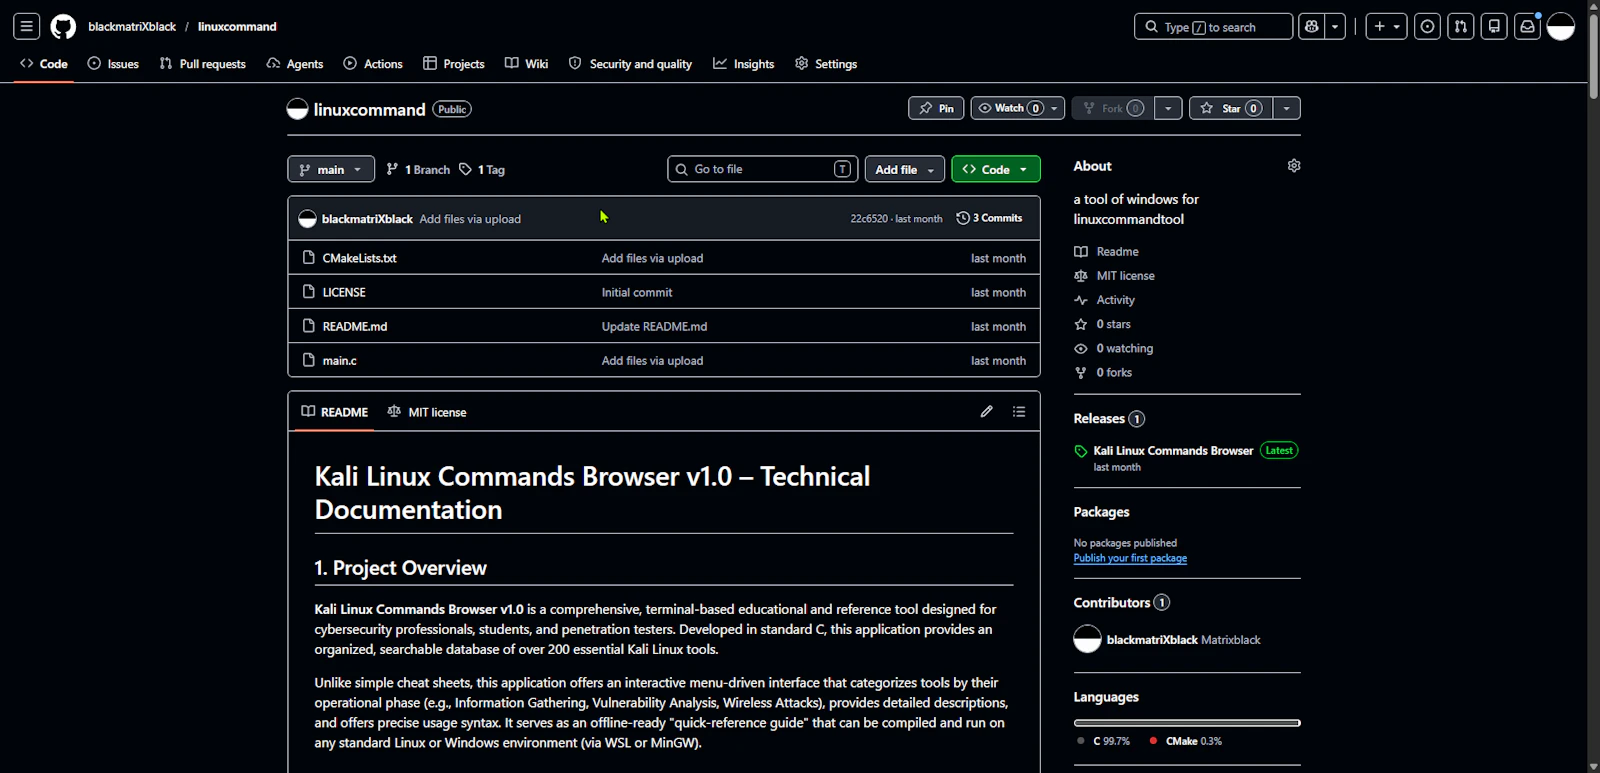The width and height of the screenshot is (1600, 773).
Task: Click the Releases heading link
Action: click(x=1099, y=419)
